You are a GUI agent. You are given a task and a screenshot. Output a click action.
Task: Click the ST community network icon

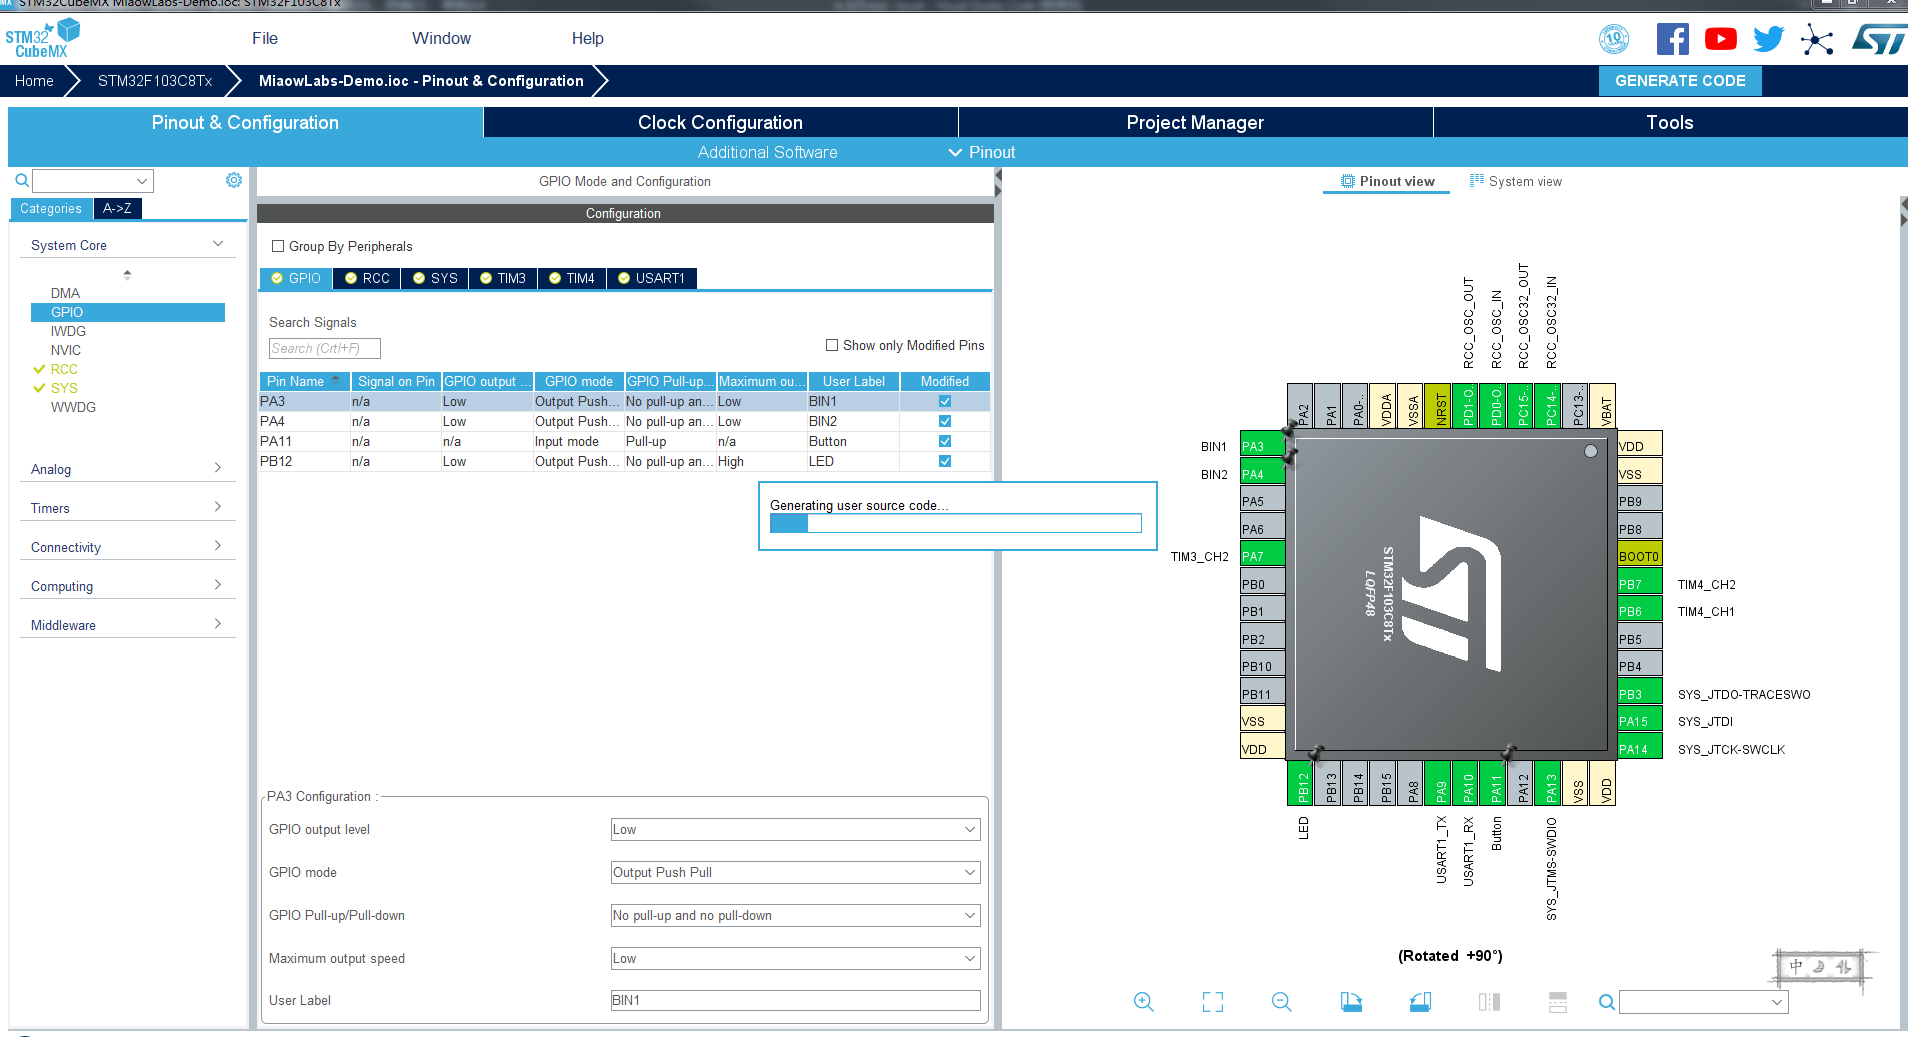point(1817,40)
